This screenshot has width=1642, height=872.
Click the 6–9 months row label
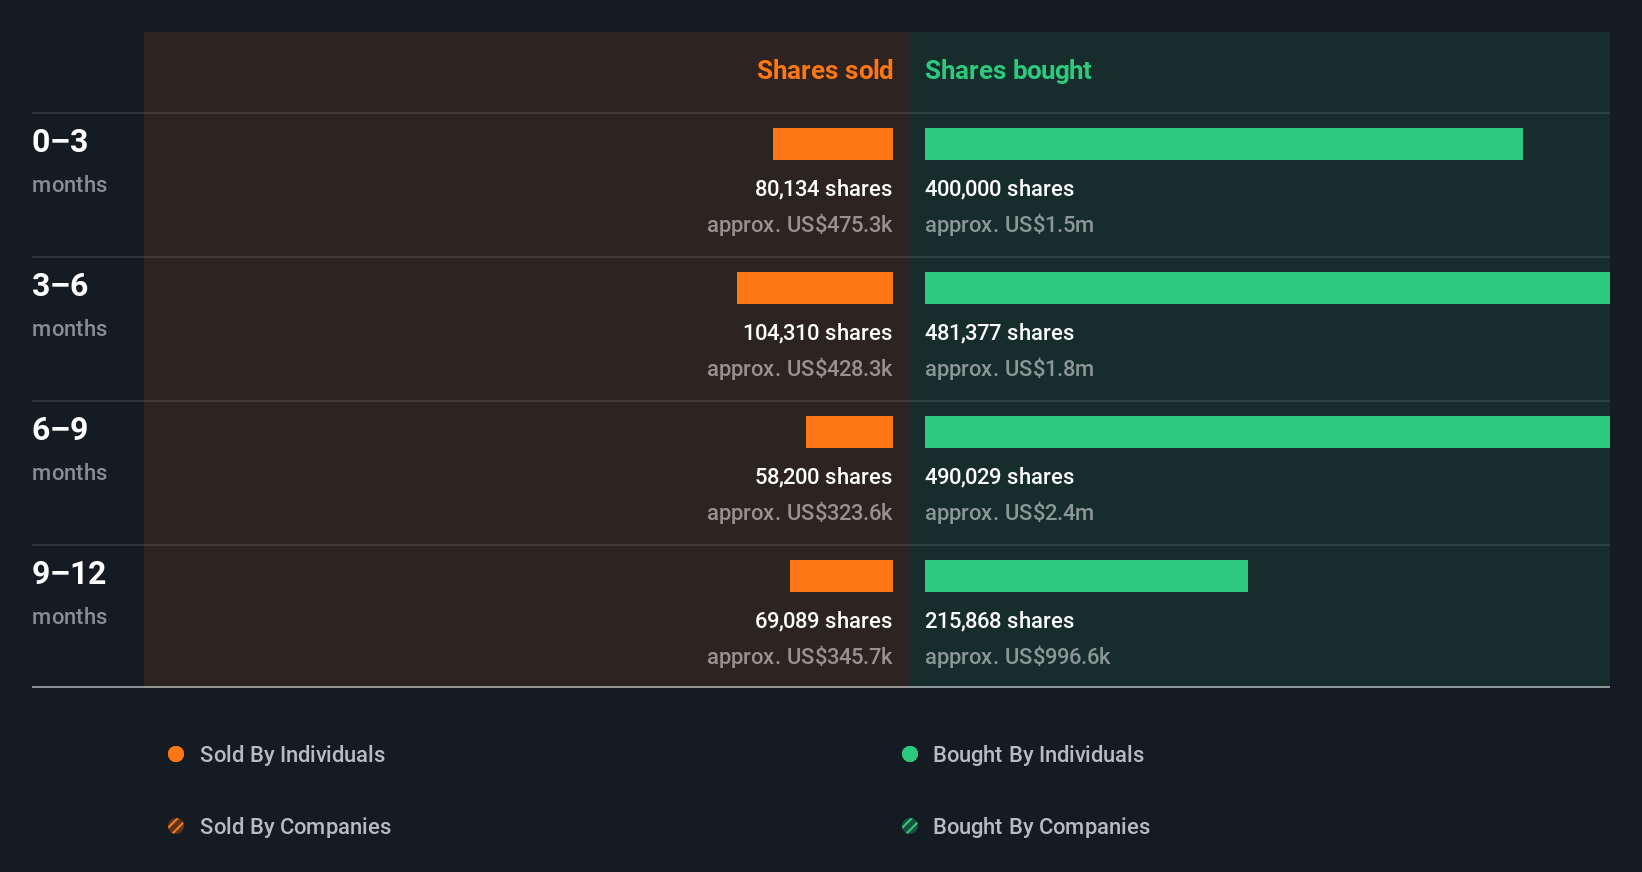pyautogui.click(x=69, y=449)
